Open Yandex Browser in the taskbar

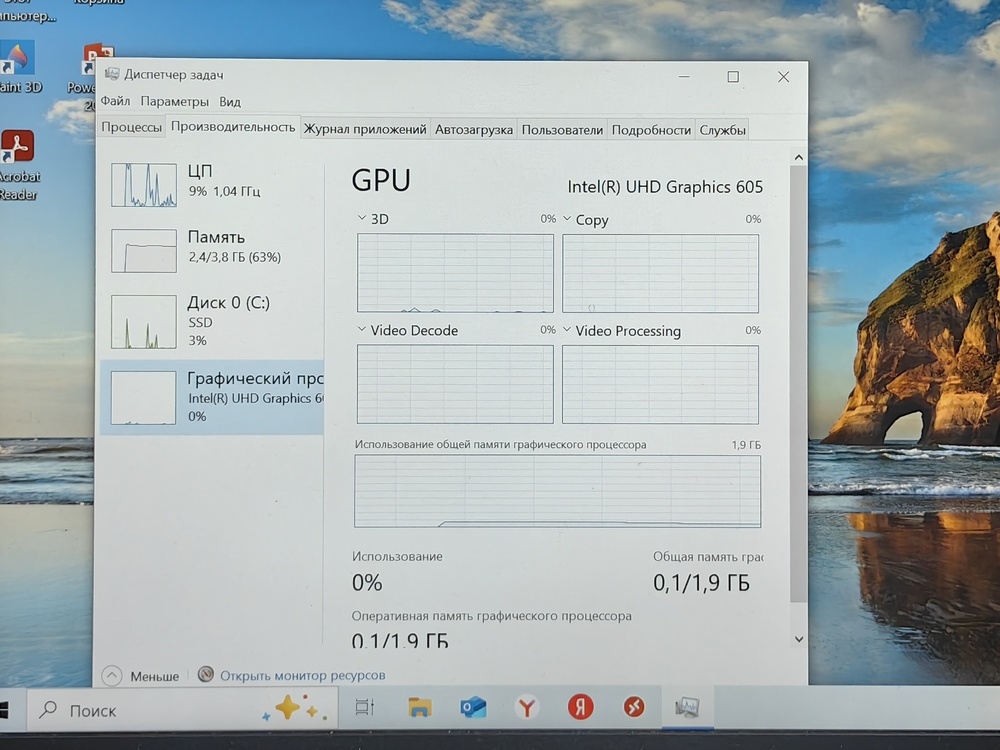(x=527, y=708)
